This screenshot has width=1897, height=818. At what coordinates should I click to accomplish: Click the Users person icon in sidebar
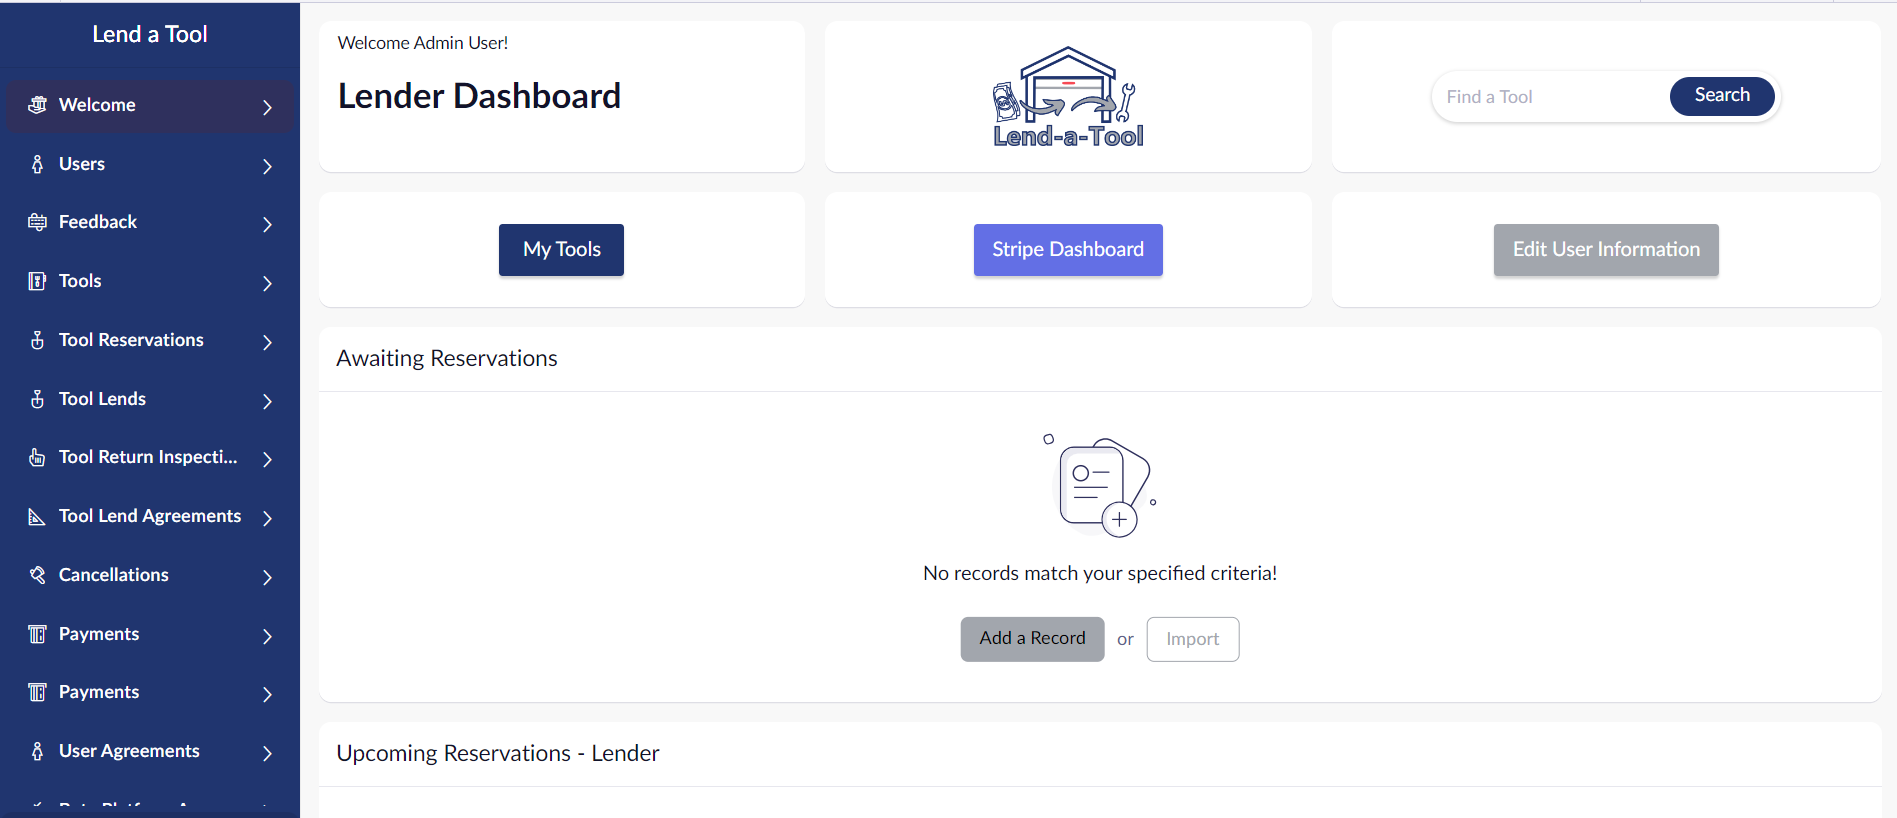point(38,164)
